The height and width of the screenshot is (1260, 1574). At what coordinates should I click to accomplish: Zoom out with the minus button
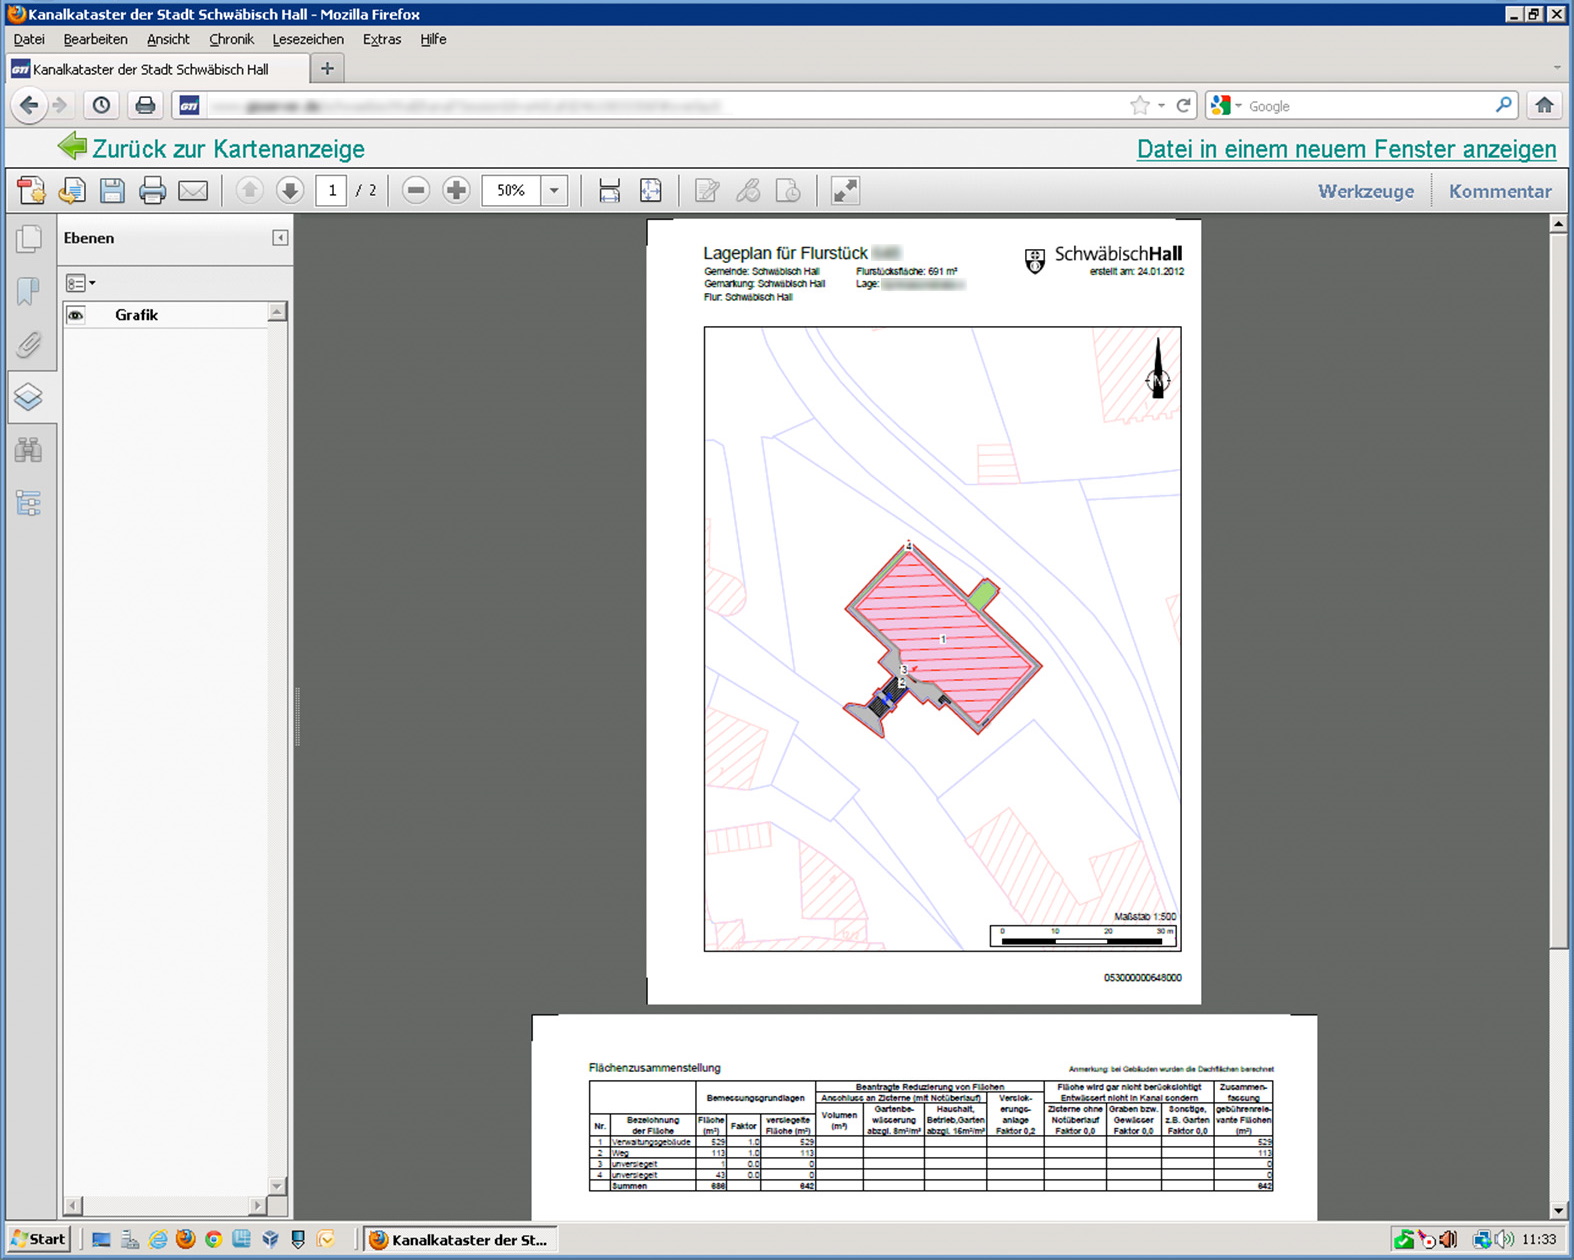(x=416, y=191)
